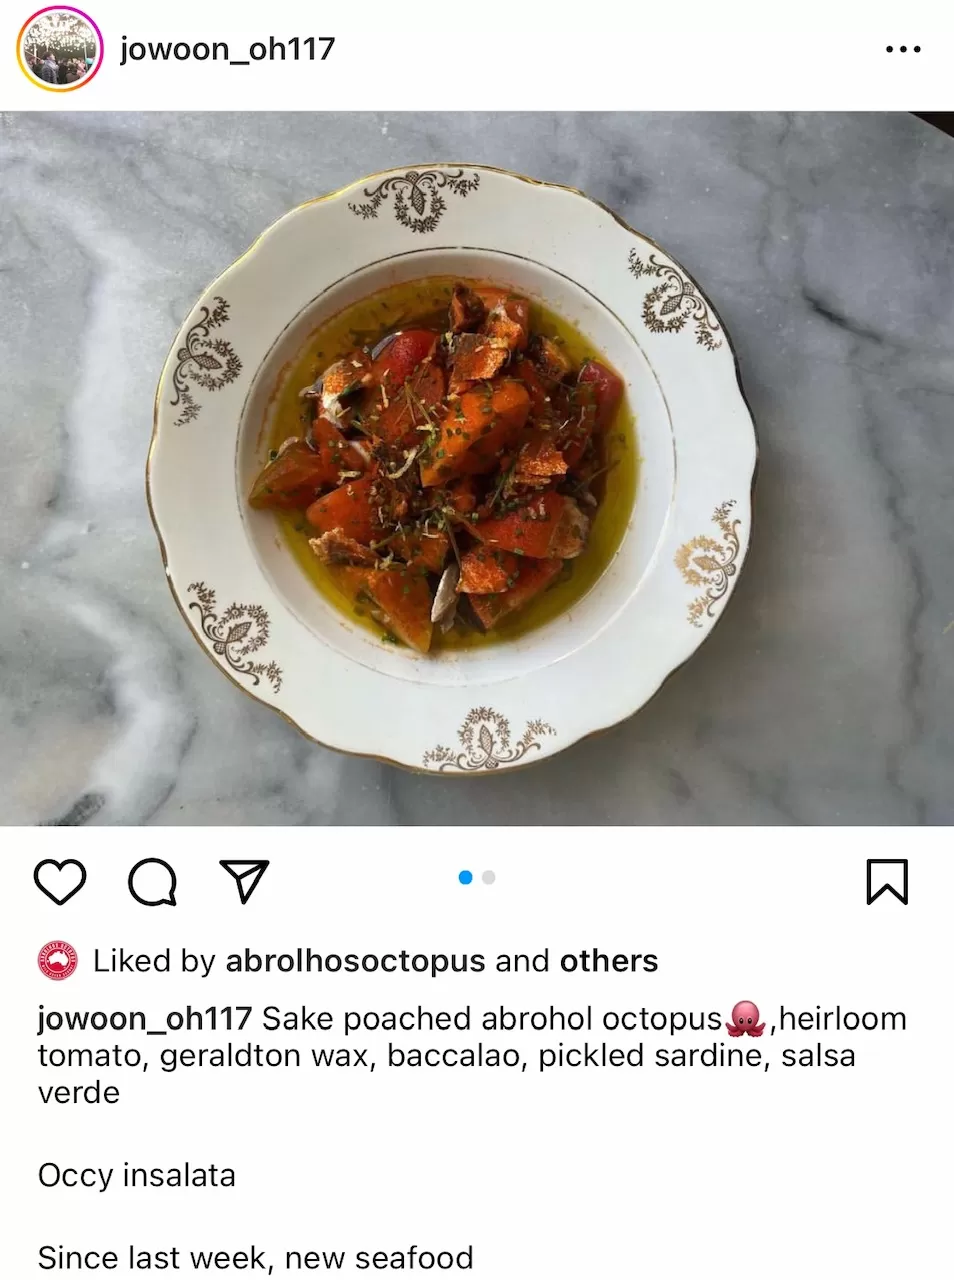Open the three-dot more options menu

903,49
